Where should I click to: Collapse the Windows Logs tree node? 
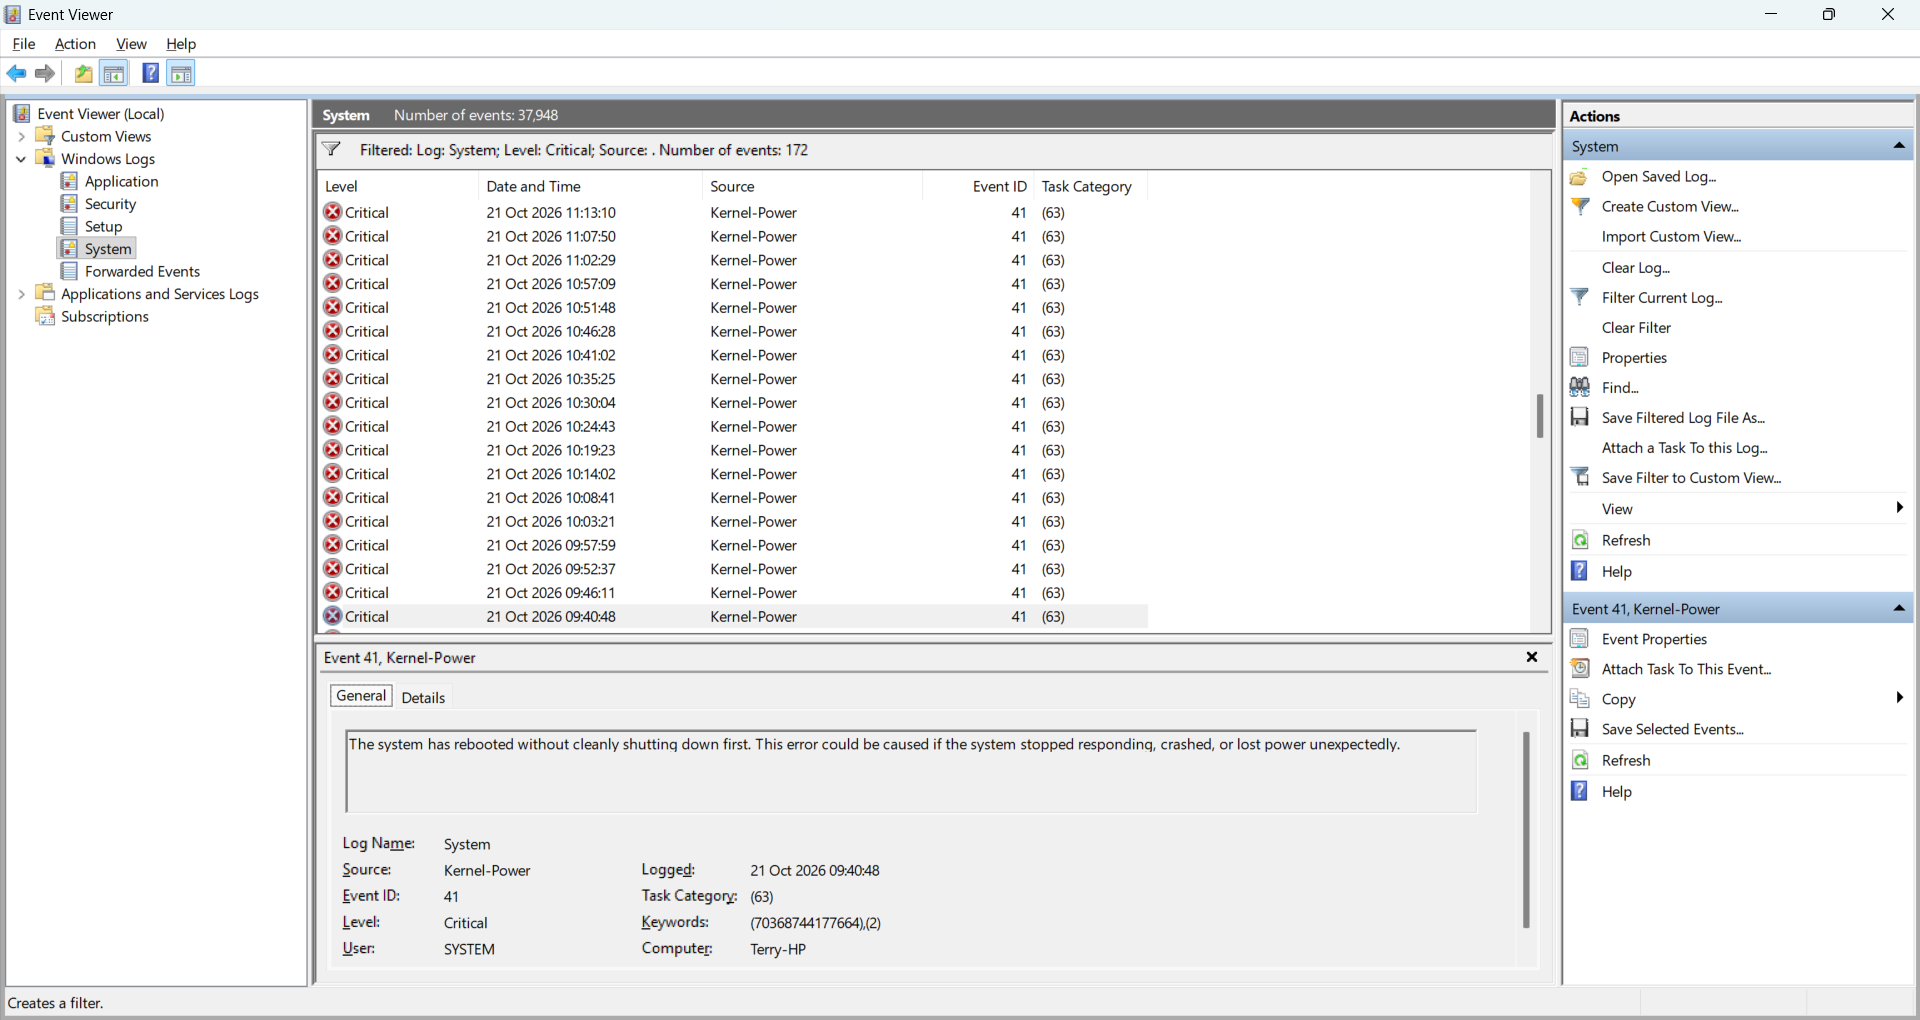(21, 159)
